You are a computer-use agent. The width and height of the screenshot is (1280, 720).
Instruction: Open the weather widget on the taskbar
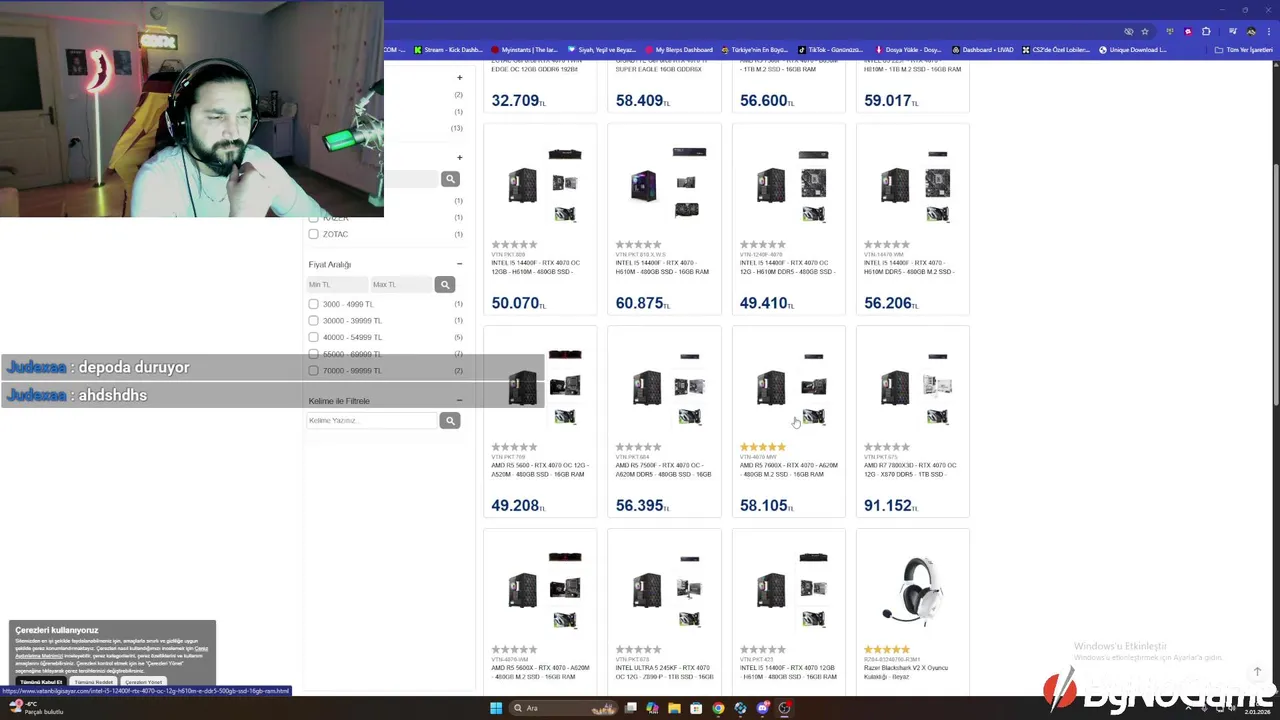click(36, 708)
